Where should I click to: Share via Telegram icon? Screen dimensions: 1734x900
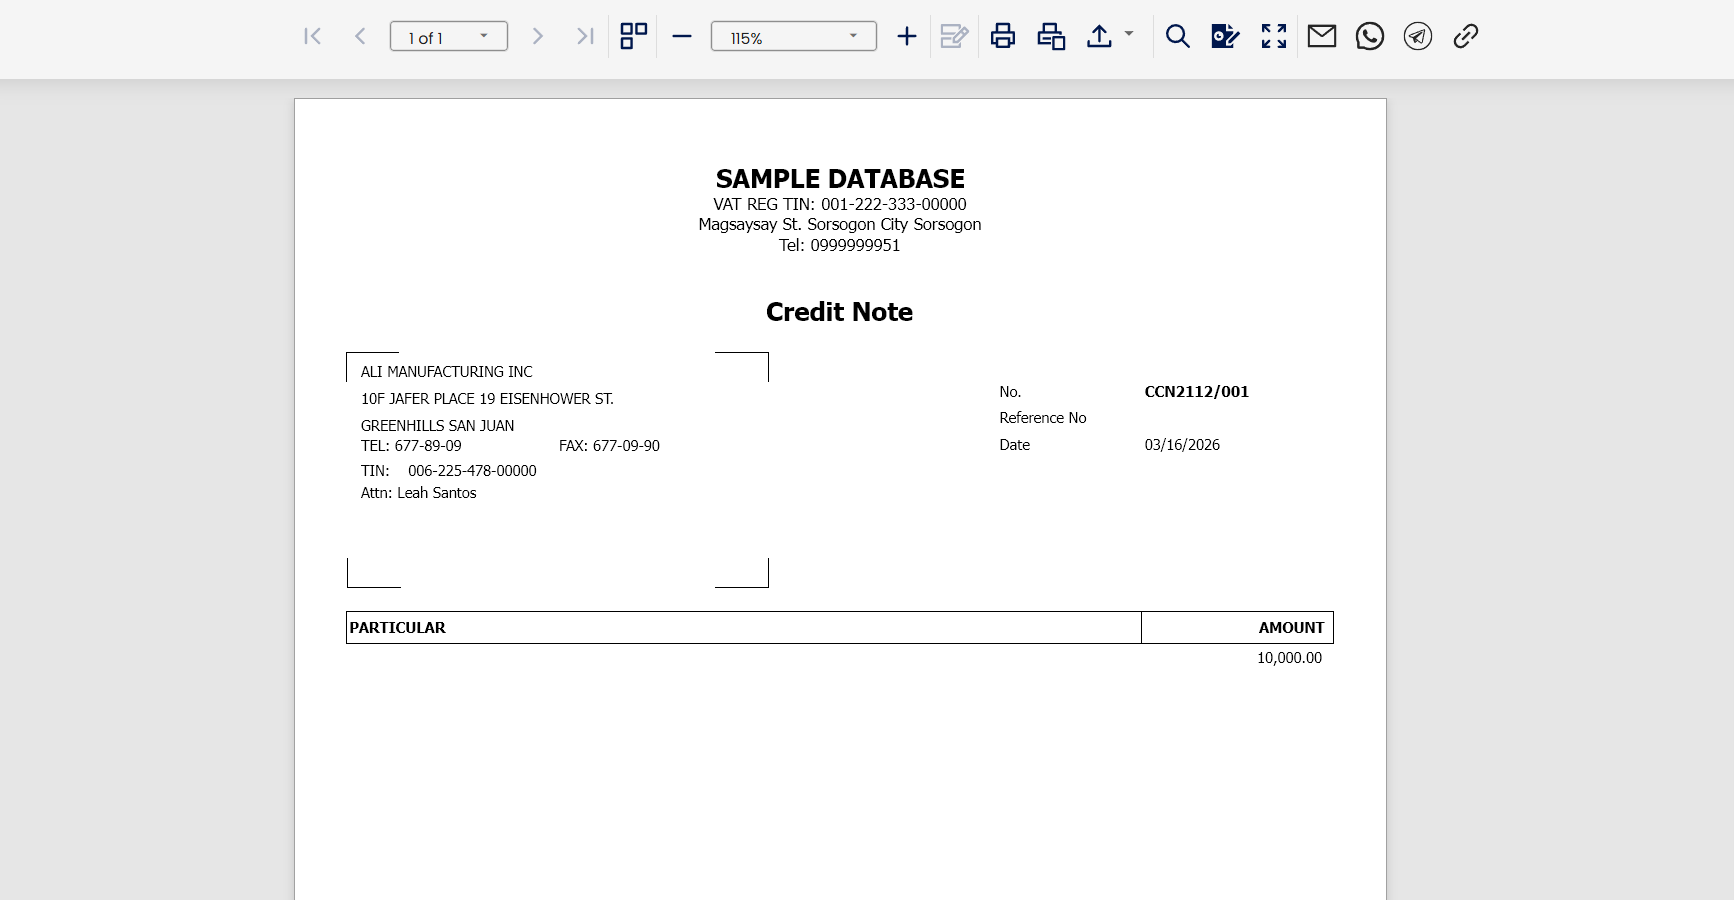tap(1418, 37)
